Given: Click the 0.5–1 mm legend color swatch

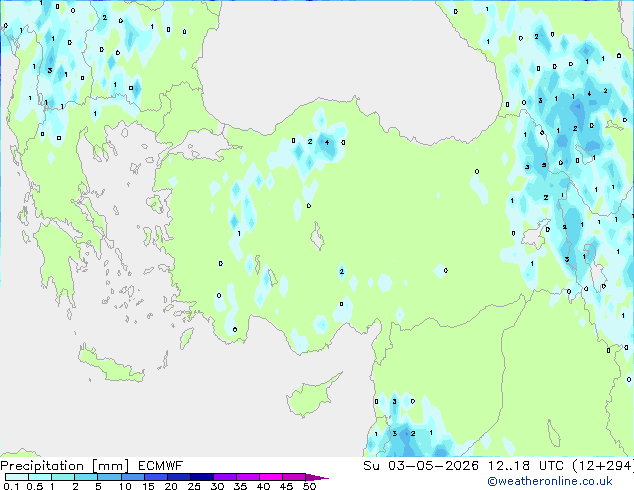Looking at the screenshot, I should click(x=40, y=477).
